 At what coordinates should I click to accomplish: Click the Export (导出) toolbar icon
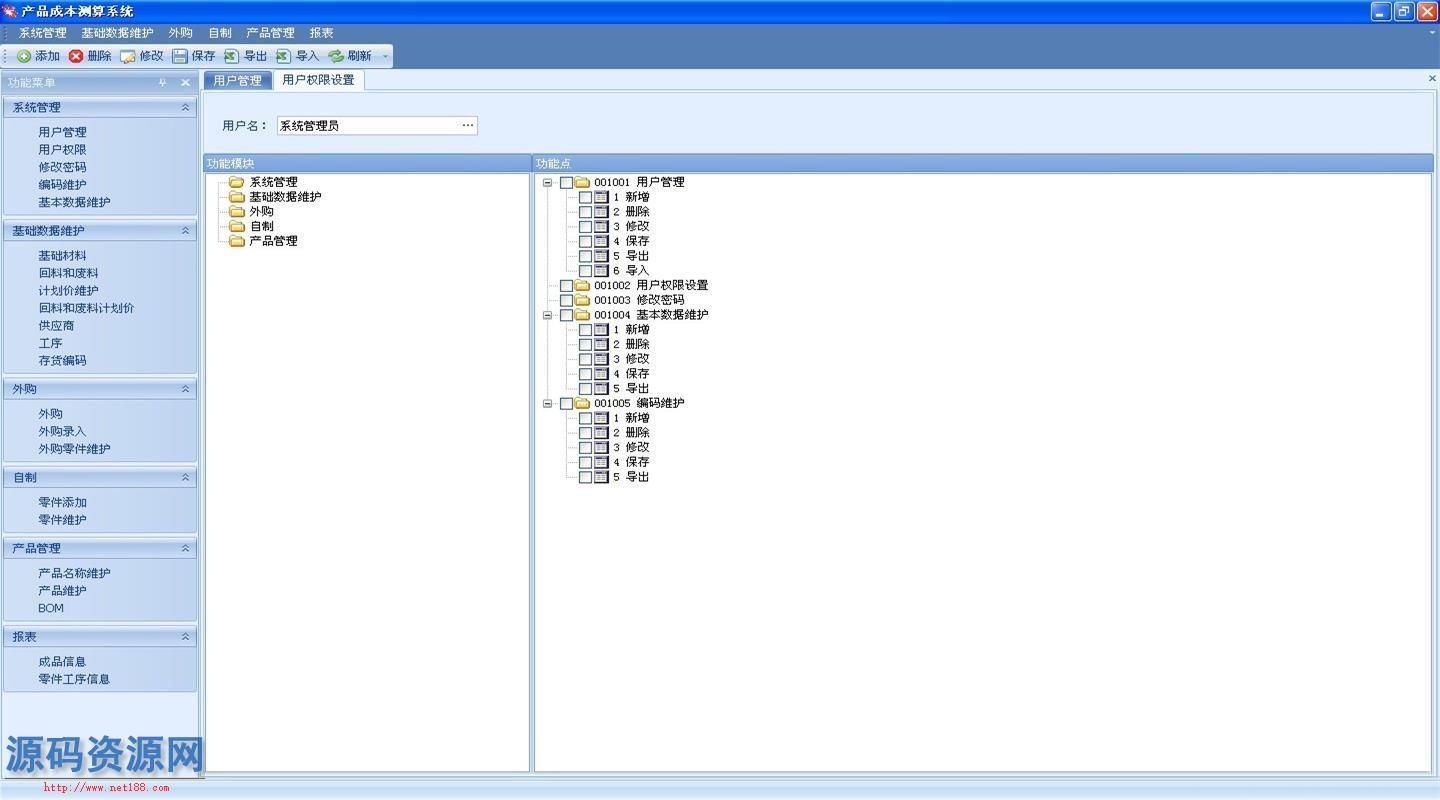coord(232,56)
